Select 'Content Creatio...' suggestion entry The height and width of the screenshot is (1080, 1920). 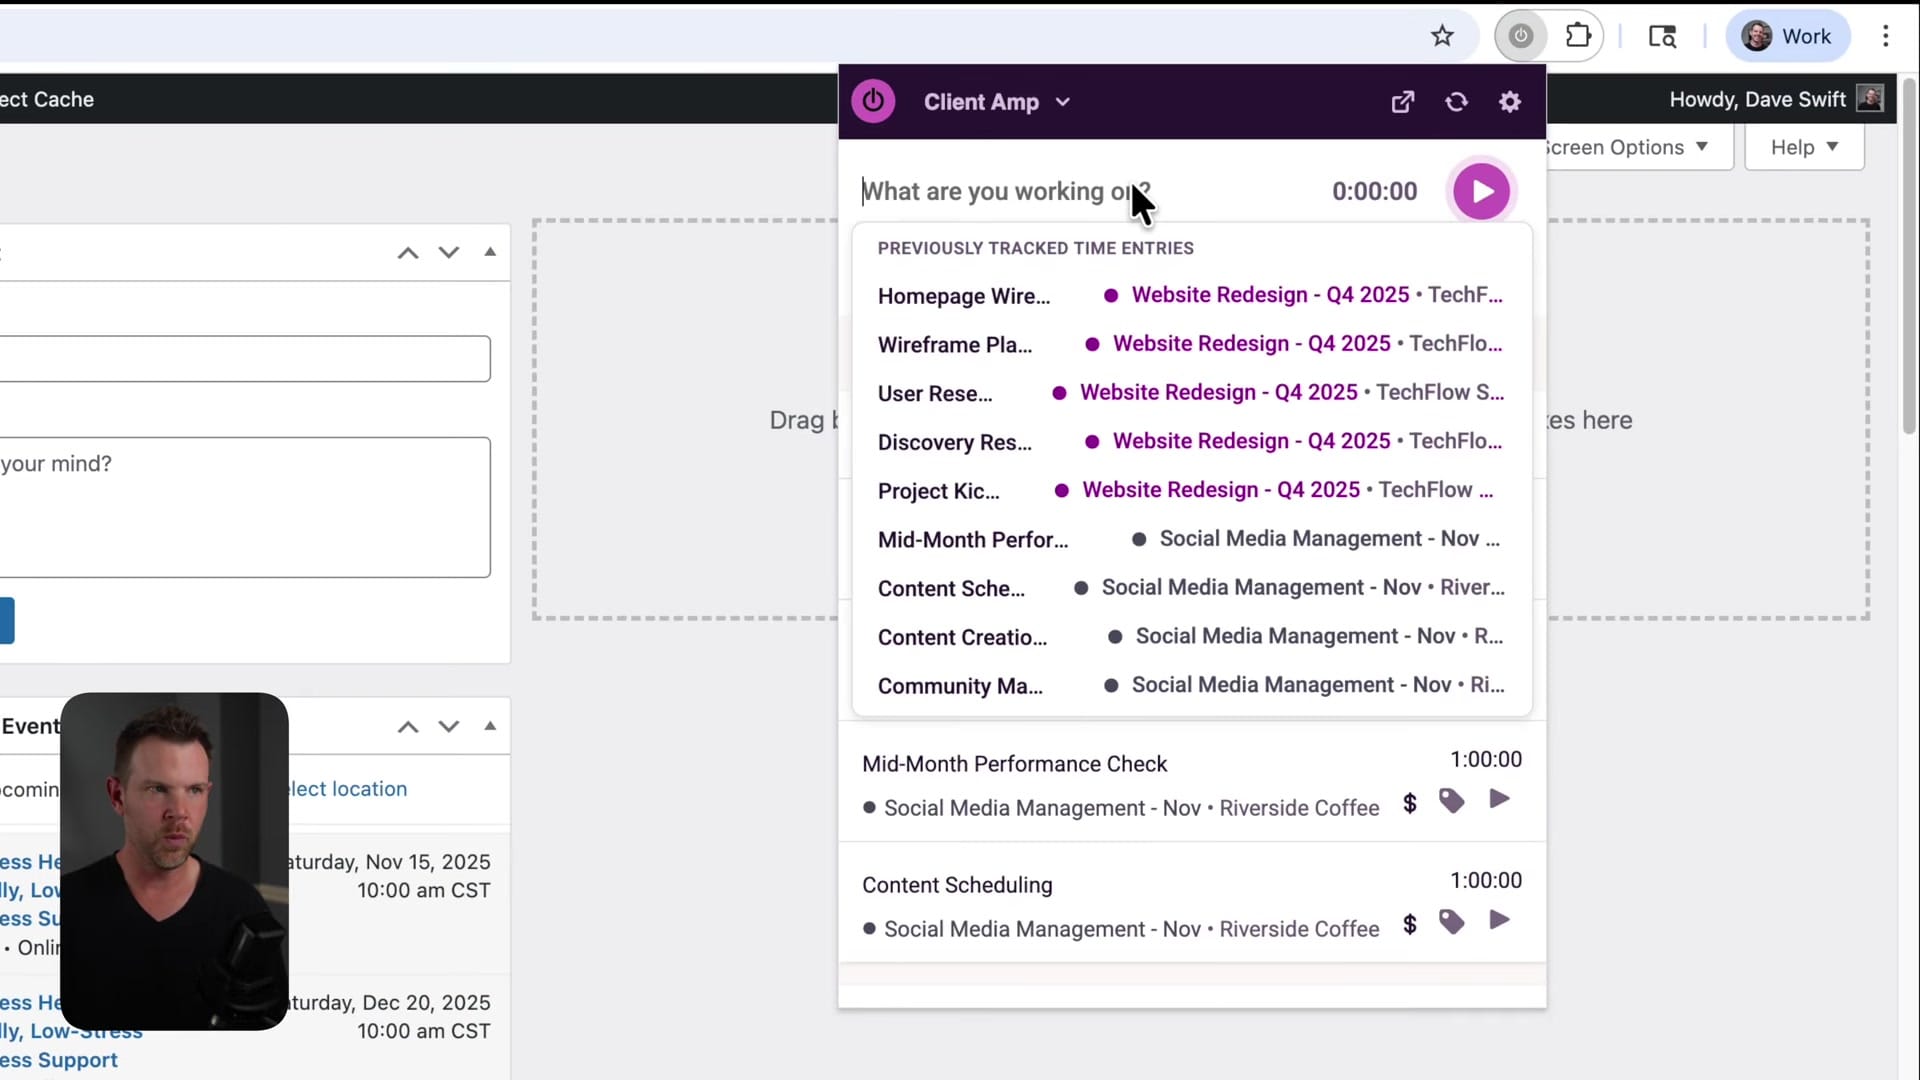pos(1191,637)
